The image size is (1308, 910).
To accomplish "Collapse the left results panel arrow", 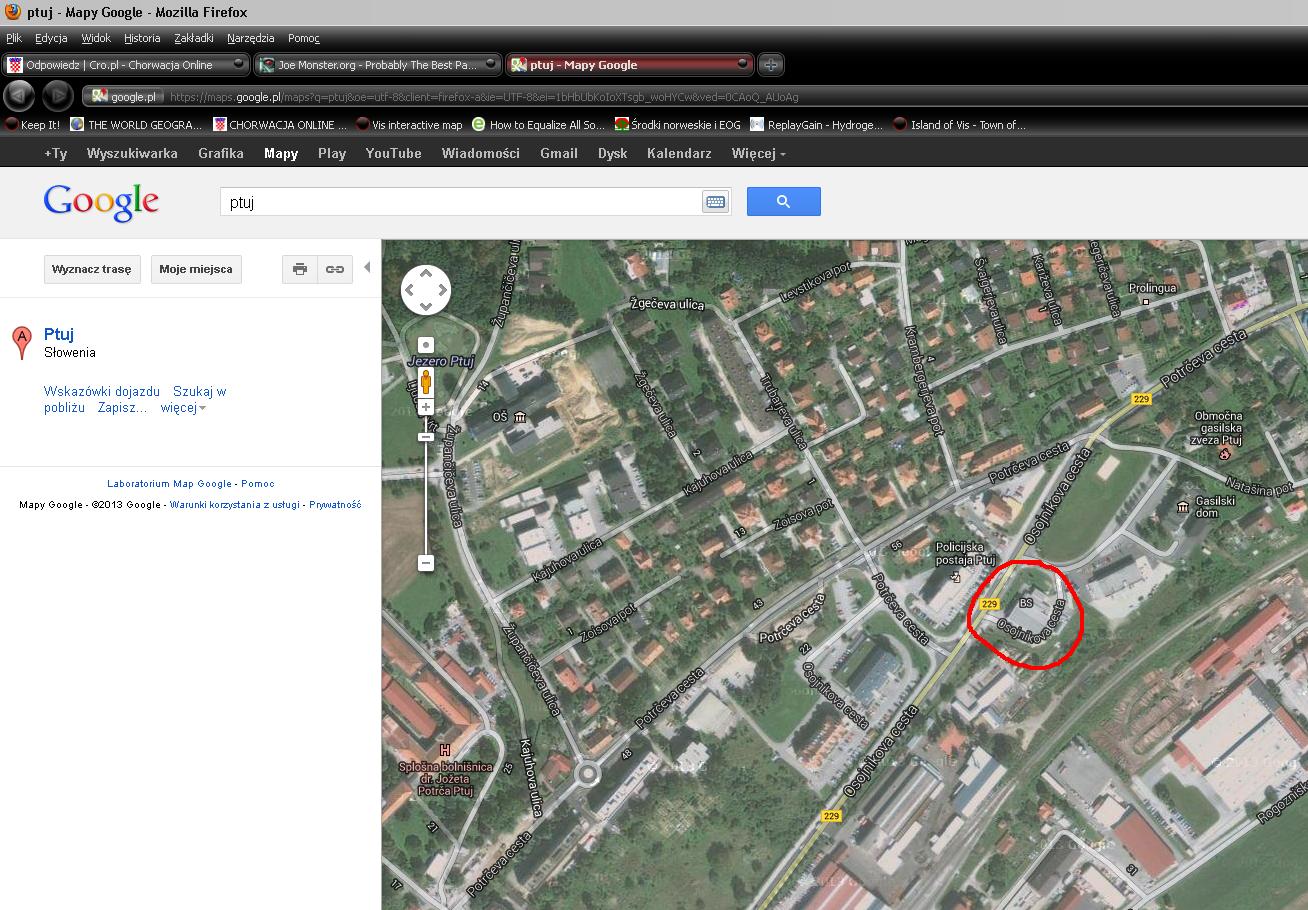I will (x=367, y=267).
